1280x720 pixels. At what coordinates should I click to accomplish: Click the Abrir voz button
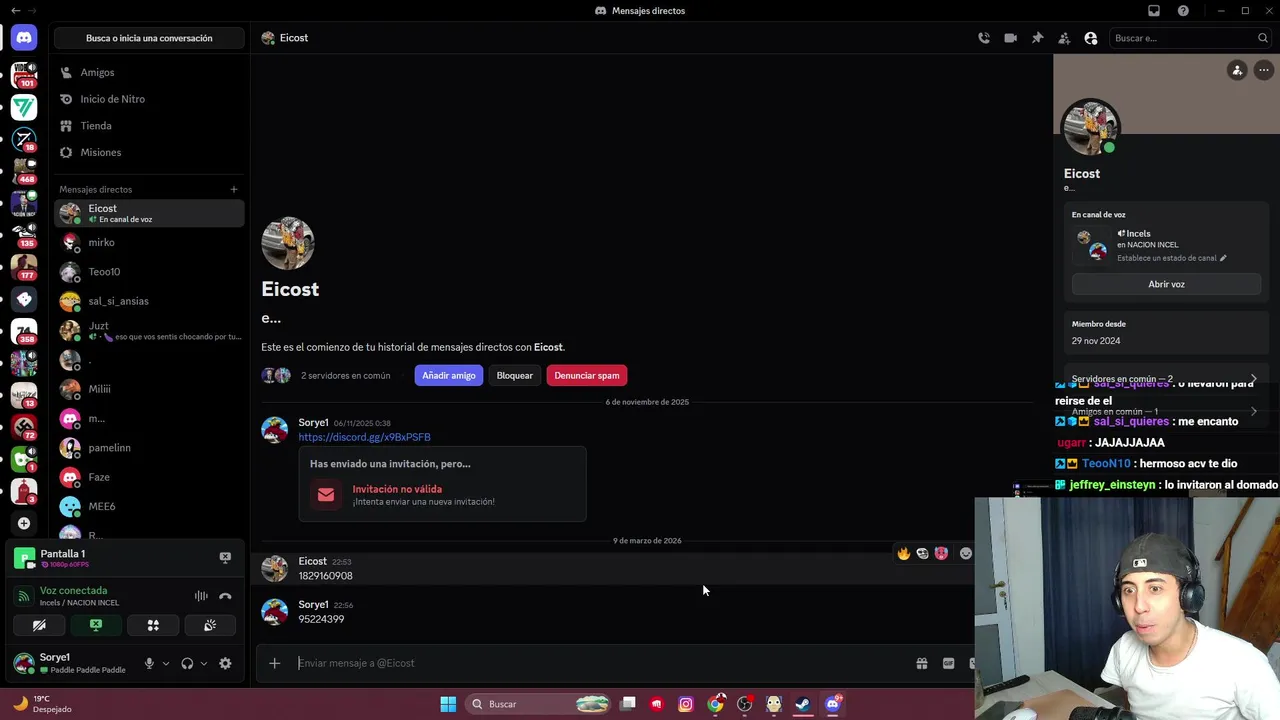coord(1166,284)
